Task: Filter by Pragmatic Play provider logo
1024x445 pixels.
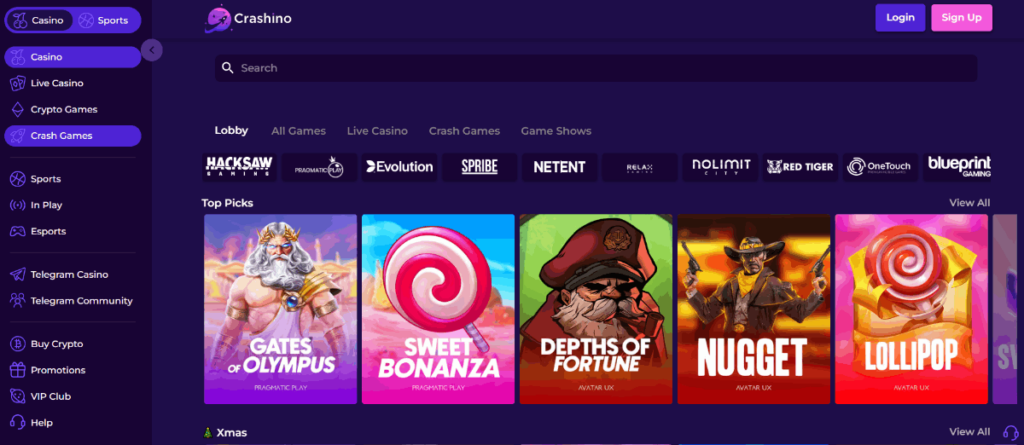Action: [x=319, y=167]
